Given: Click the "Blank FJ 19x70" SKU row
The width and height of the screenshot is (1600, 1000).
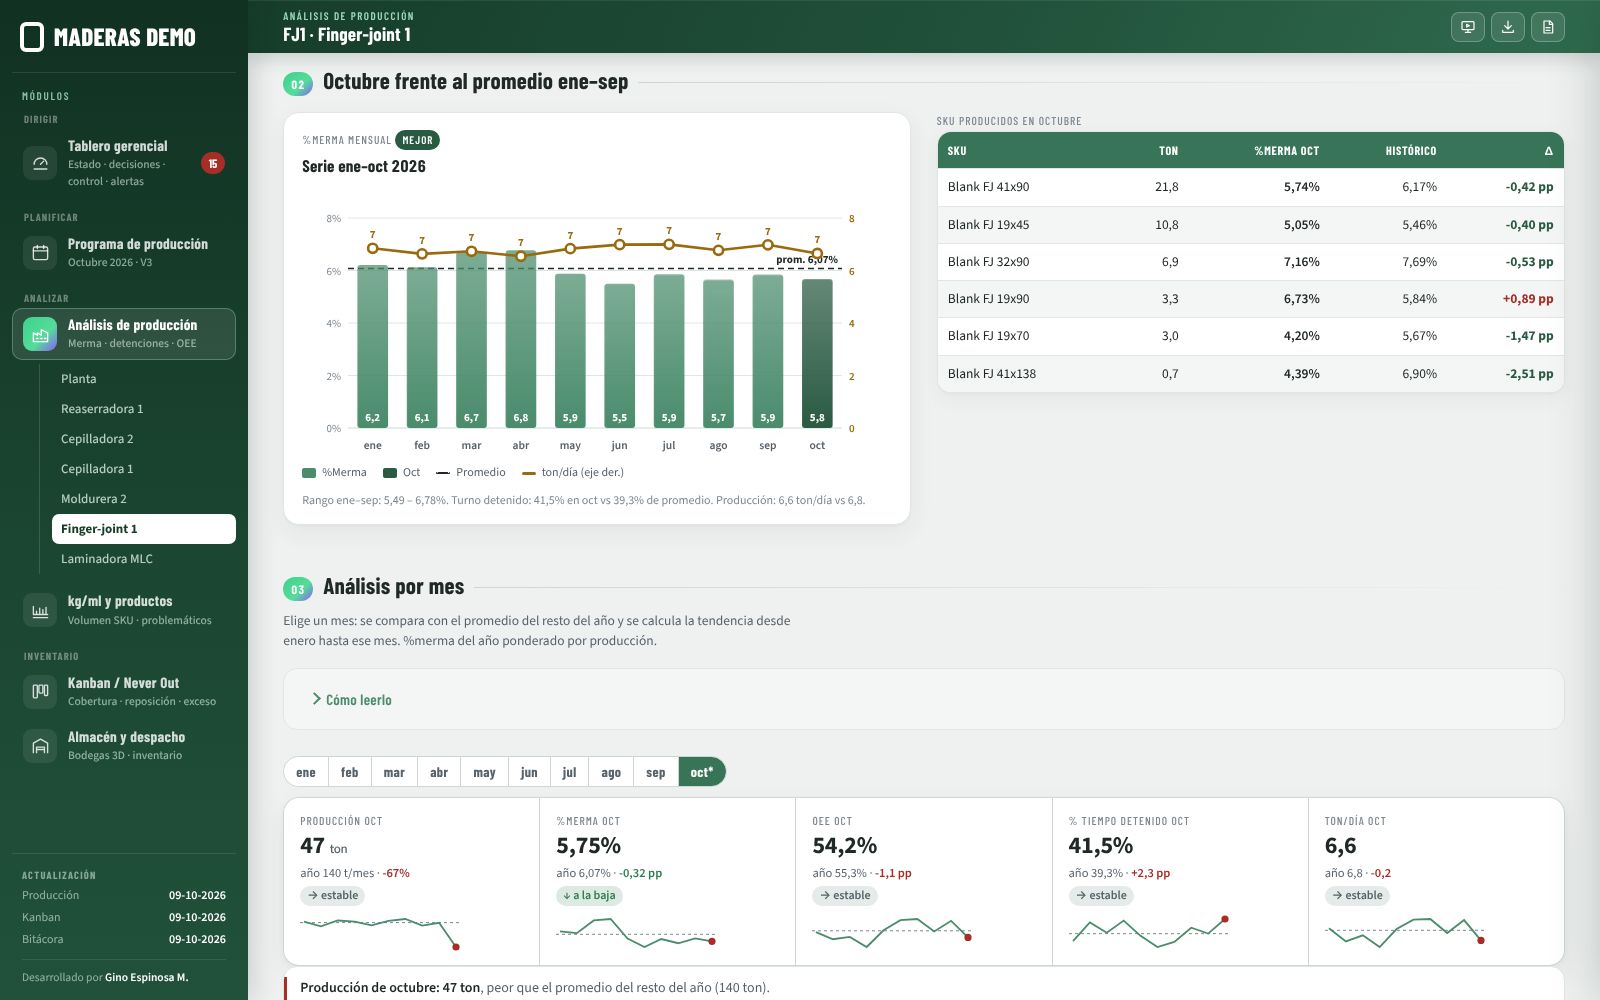Looking at the screenshot, I should pyautogui.click(x=1250, y=336).
